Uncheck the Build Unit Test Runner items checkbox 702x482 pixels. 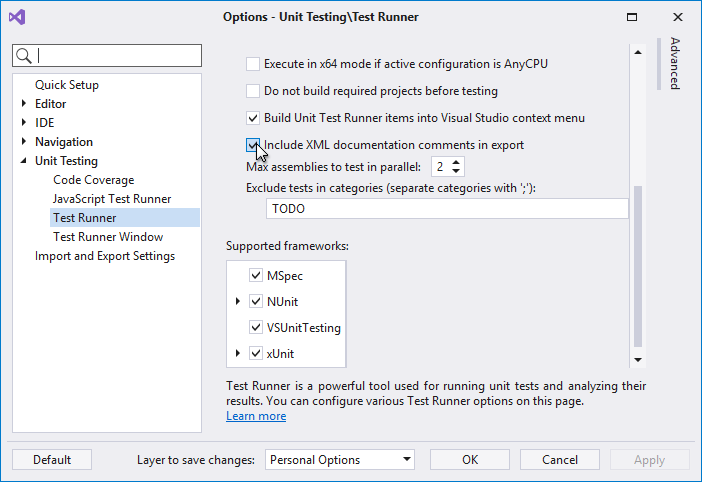(253, 118)
